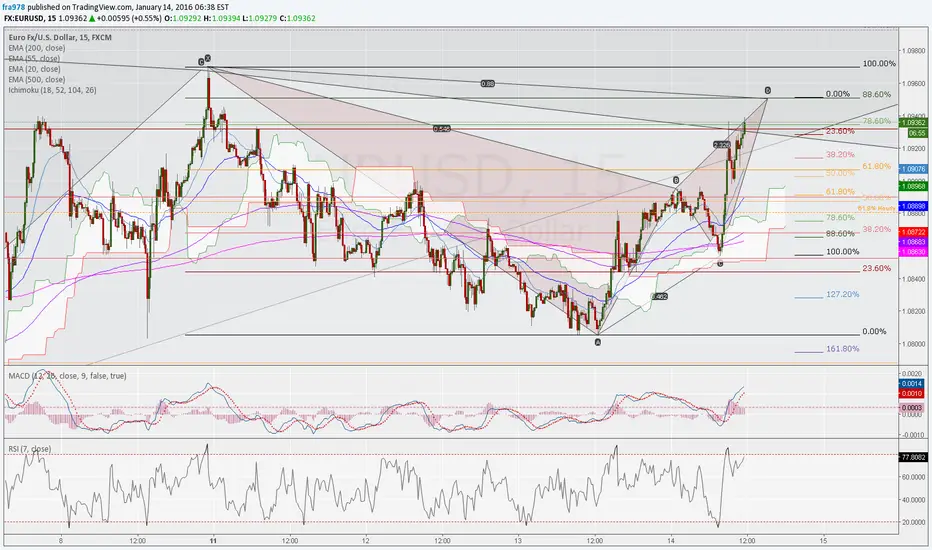Viewport: 932px width, 550px height.
Task: Click the 'FX:EURUSD, 15' symbol text
Action: tap(30, 18)
